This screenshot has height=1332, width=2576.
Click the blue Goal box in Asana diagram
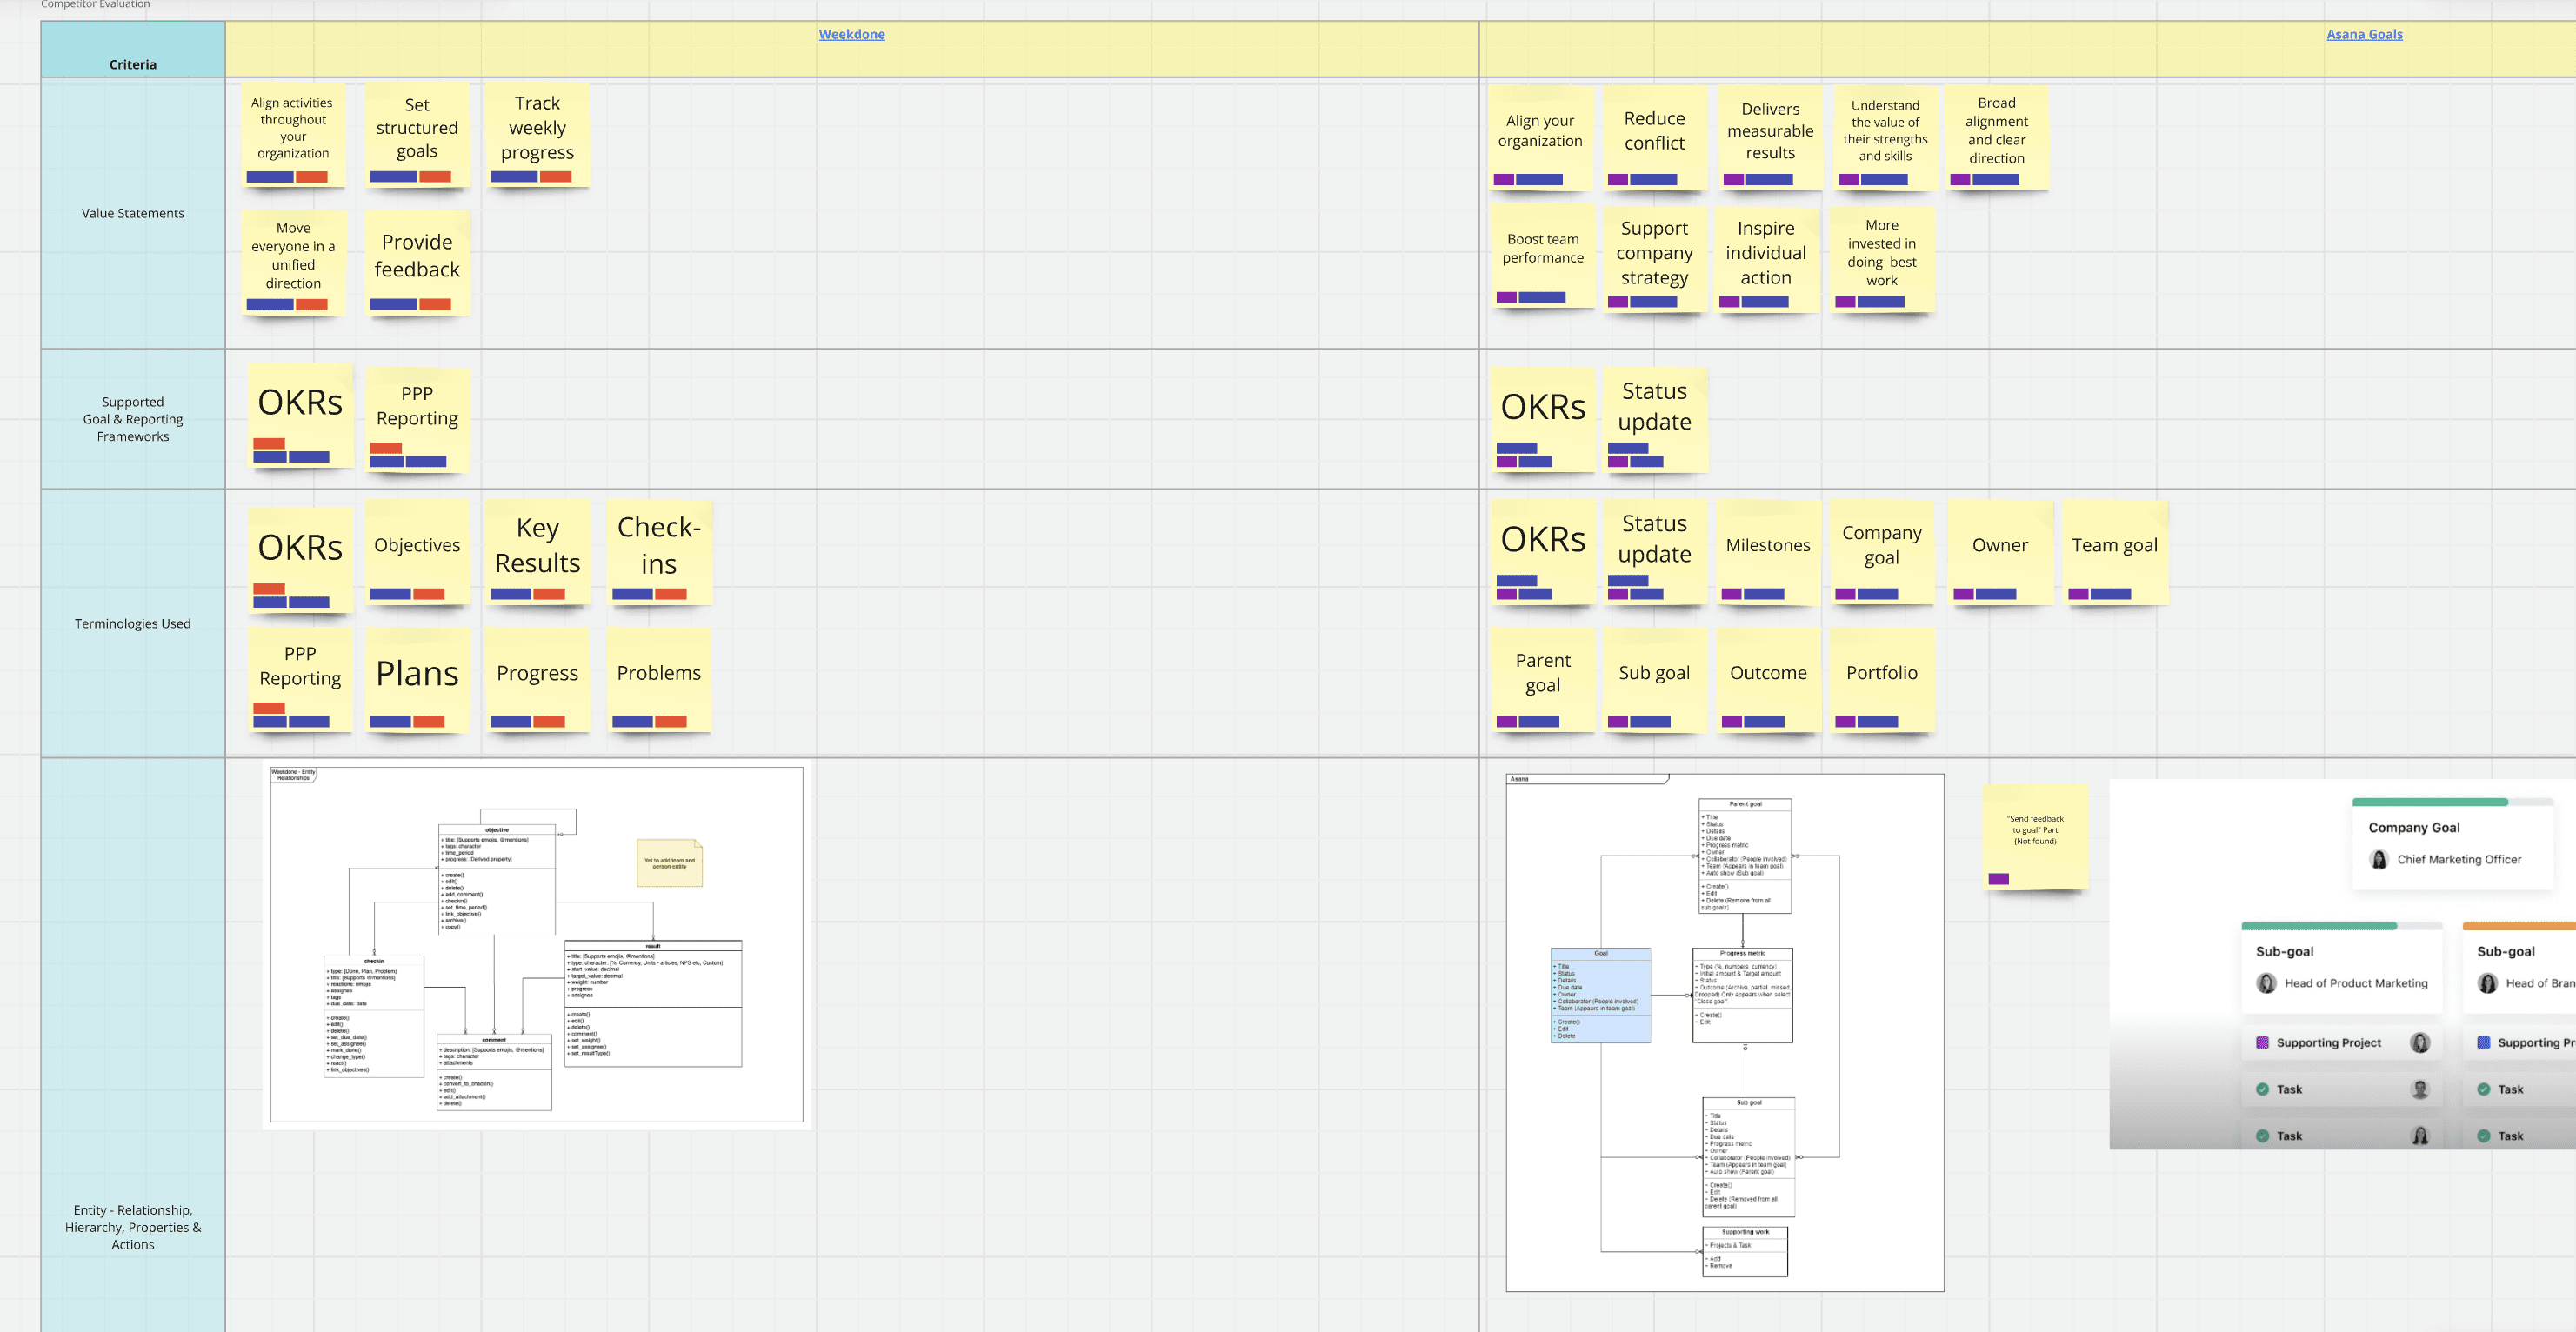(1600, 995)
